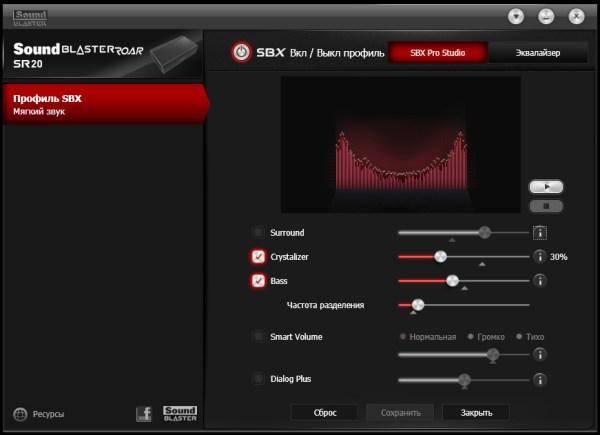Toggle the SBX profile power button

[241, 52]
